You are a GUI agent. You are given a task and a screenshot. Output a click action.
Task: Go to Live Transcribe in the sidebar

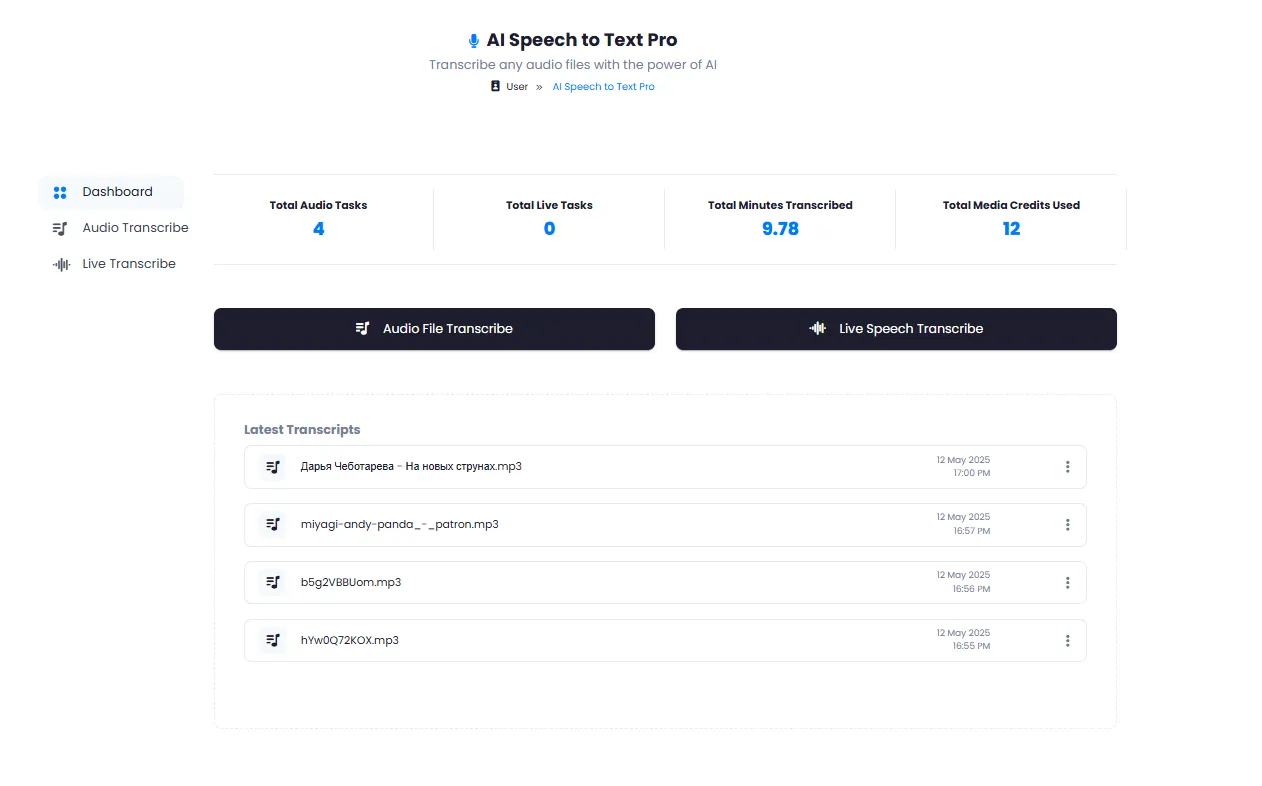pyautogui.click(x=114, y=264)
